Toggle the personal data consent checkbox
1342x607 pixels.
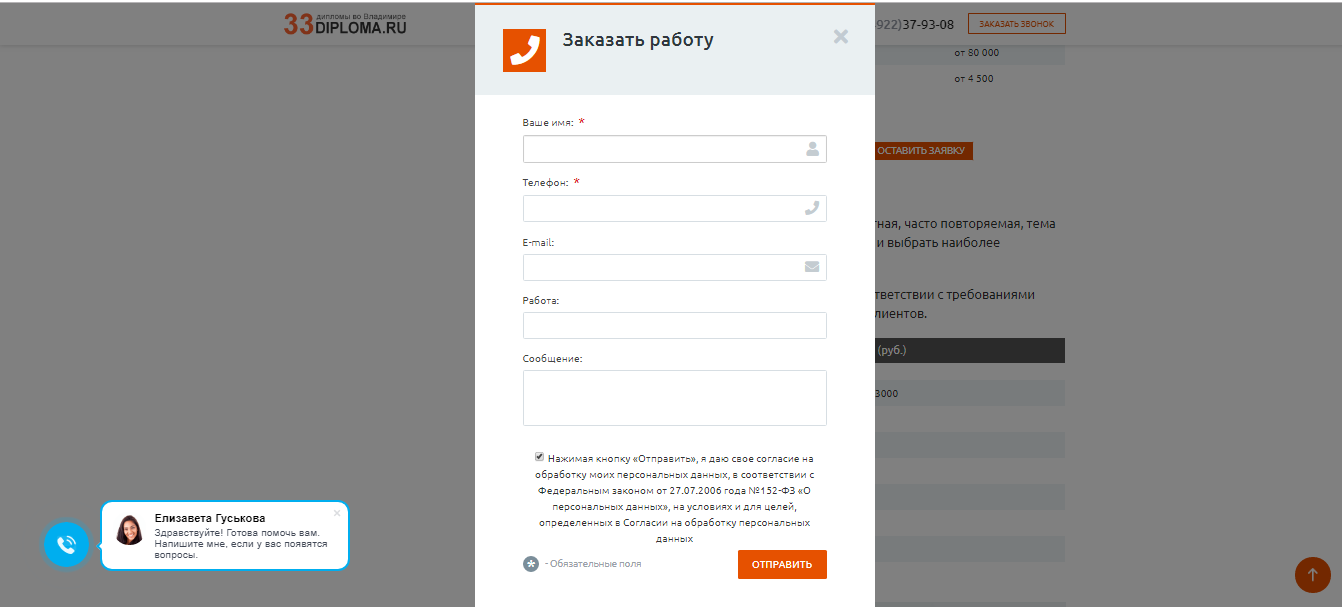pyautogui.click(x=540, y=457)
